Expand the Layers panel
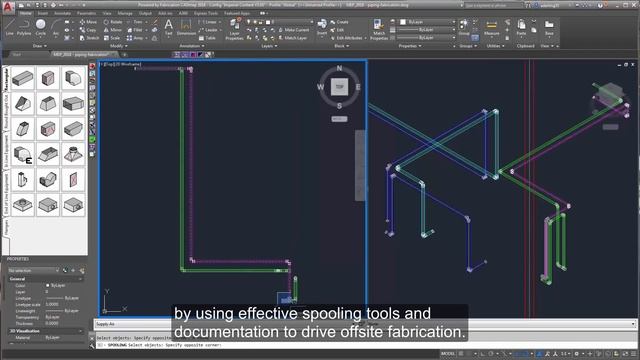Viewport: 640px width, 360px height. click(x=269, y=46)
